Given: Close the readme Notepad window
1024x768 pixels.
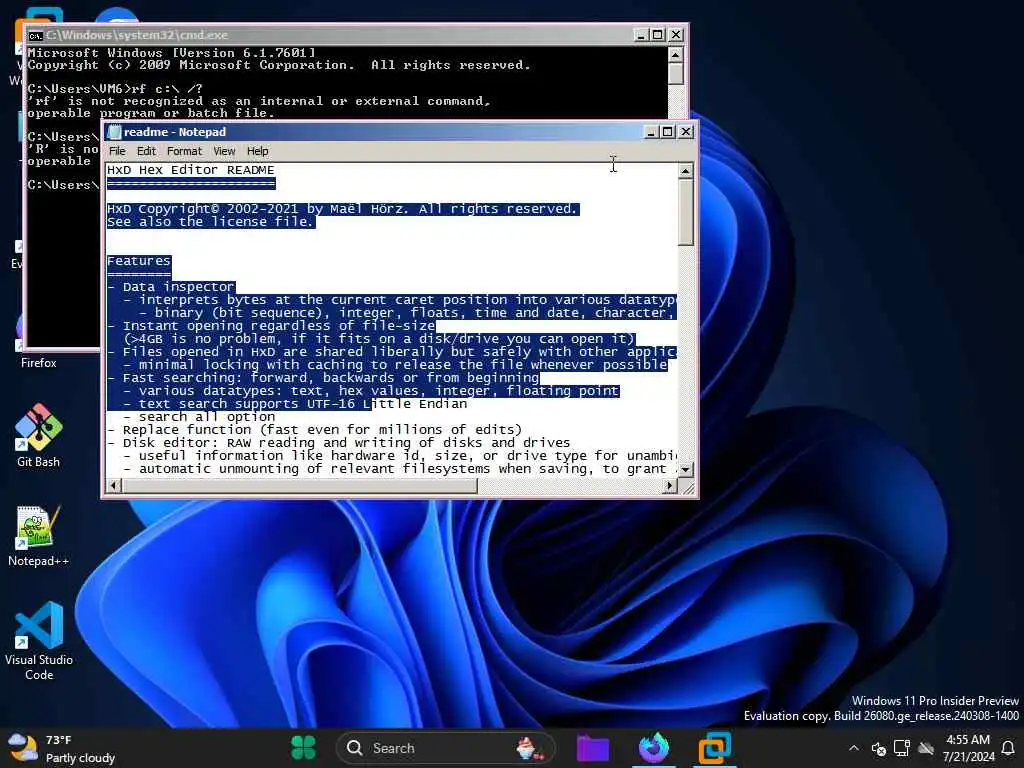Looking at the screenshot, I should pos(686,132).
